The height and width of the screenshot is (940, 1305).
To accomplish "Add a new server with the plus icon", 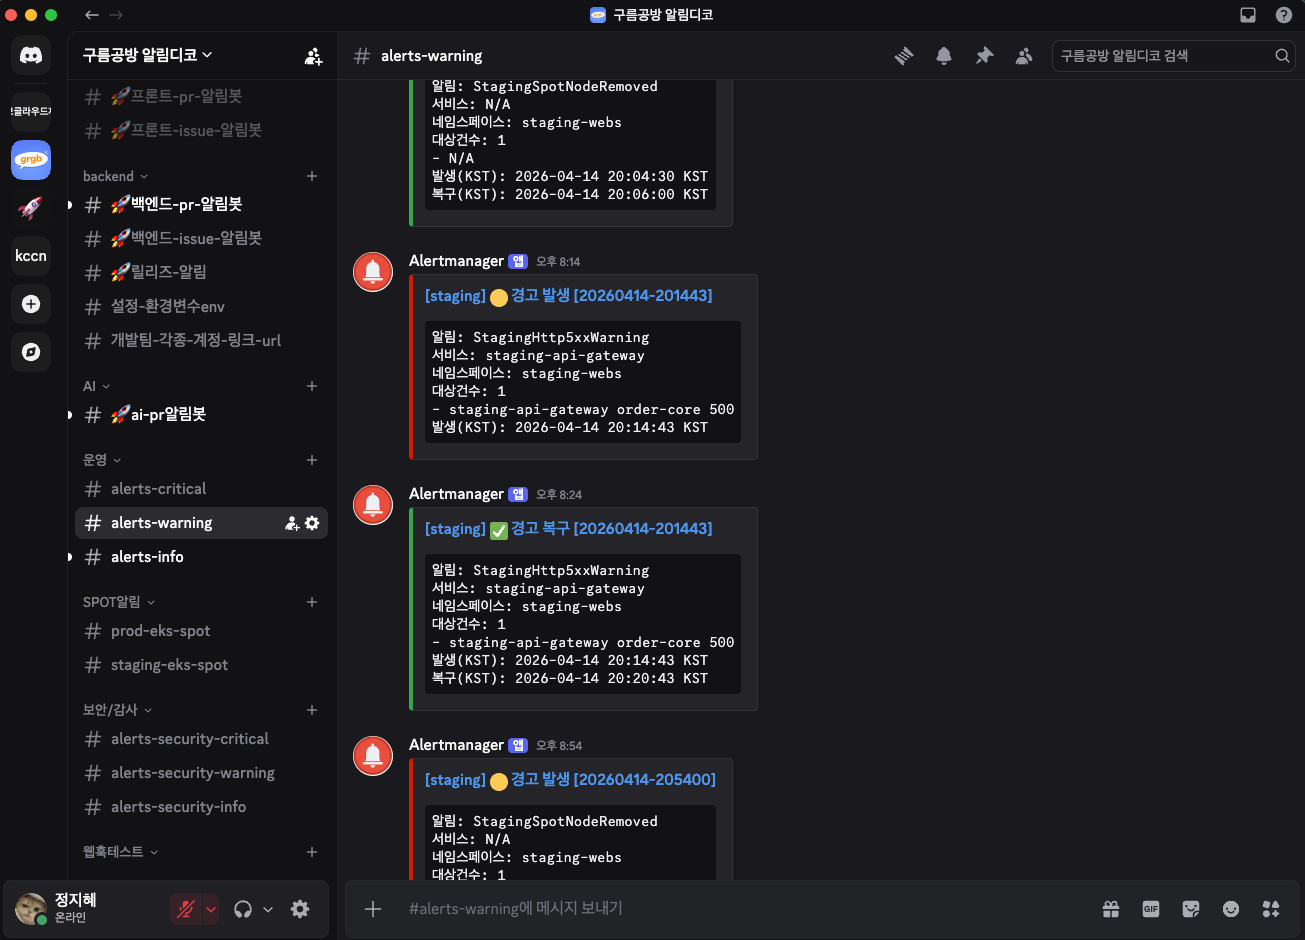I will pyautogui.click(x=31, y=304).
